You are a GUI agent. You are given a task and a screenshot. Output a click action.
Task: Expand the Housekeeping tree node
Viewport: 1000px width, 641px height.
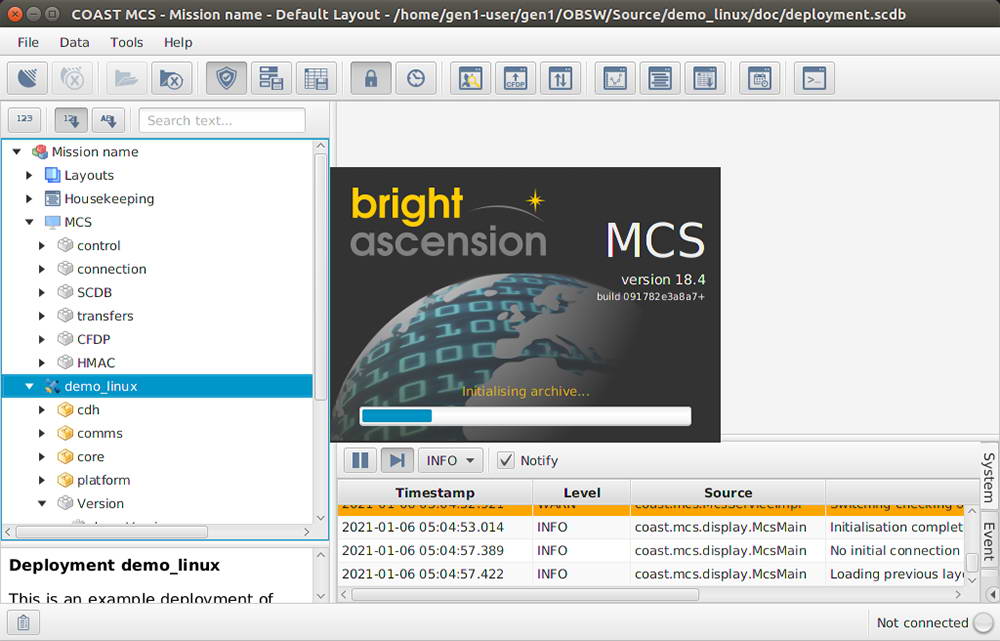(x=29, y=198)
